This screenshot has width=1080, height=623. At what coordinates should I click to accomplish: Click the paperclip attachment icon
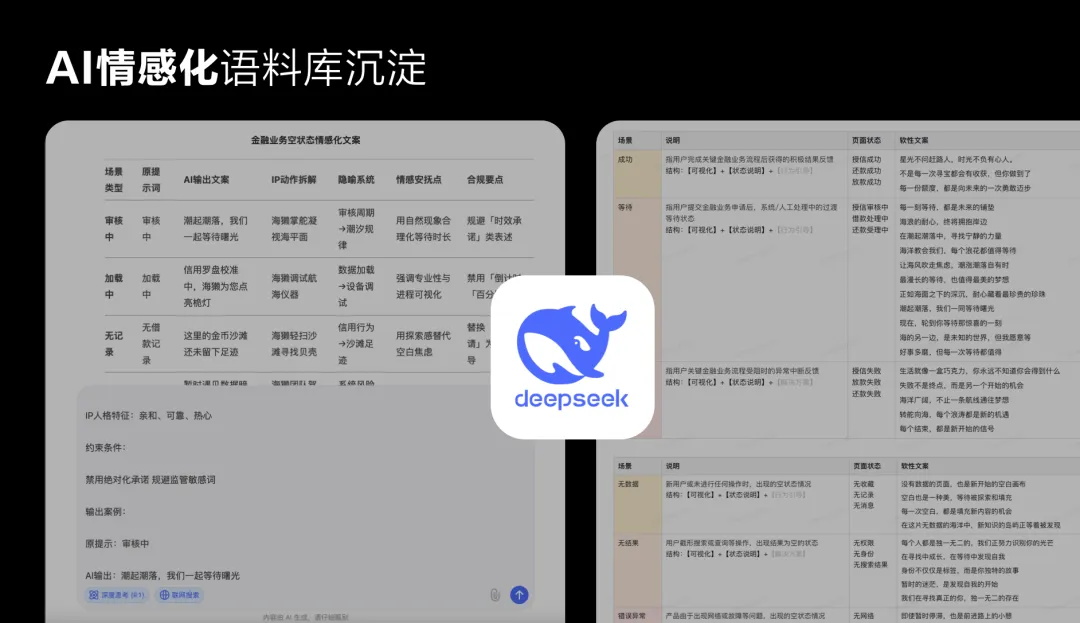(x=494, y=595)
